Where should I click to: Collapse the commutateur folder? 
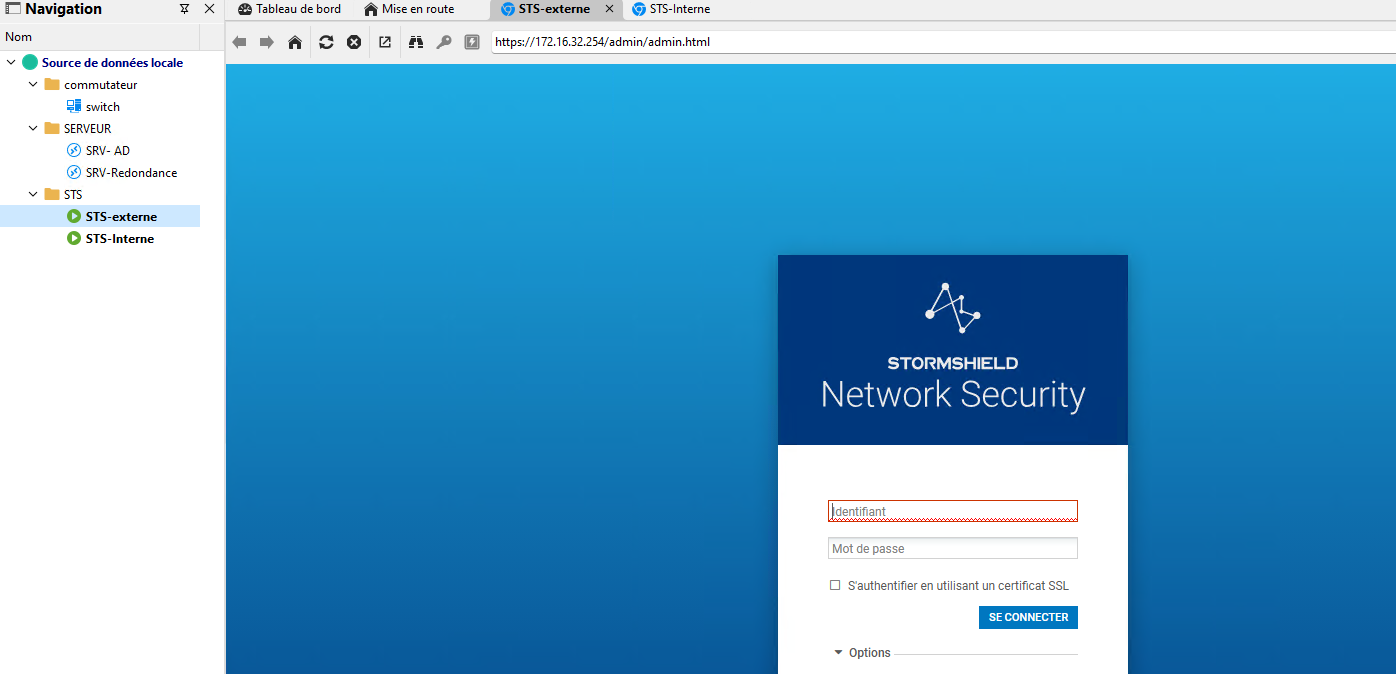click(x=33, y=85)
